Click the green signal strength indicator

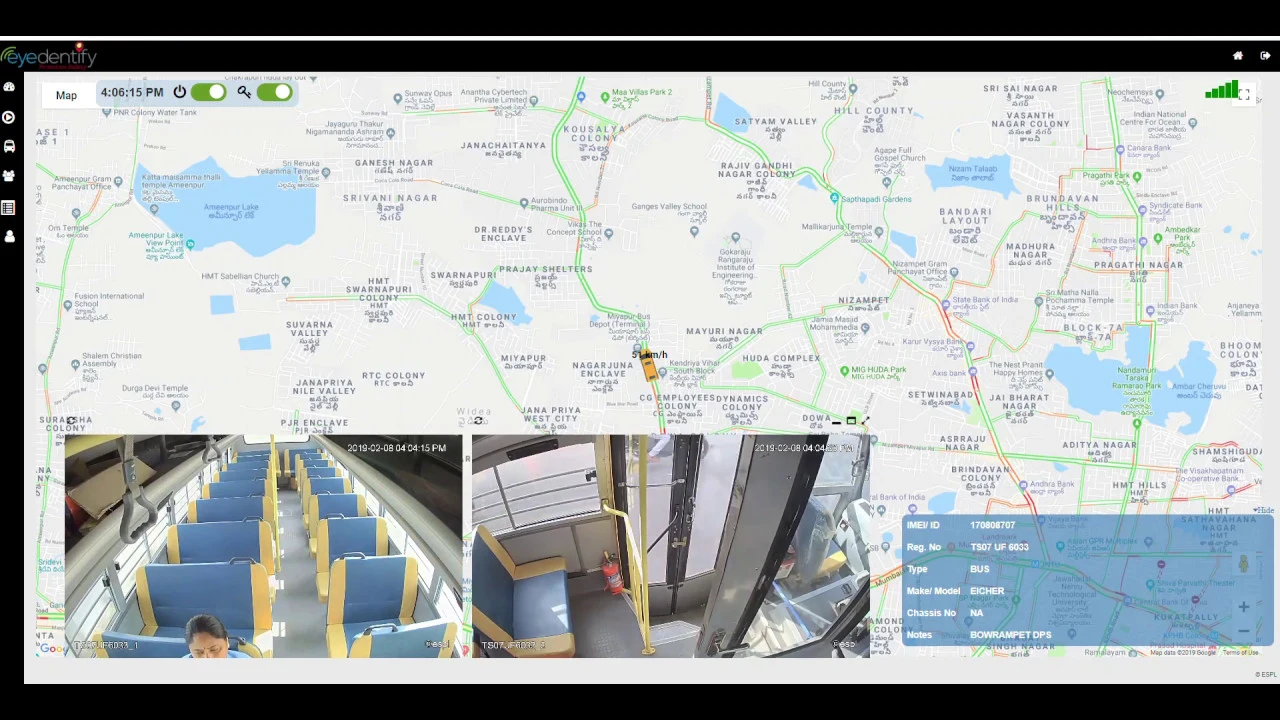1222,91
